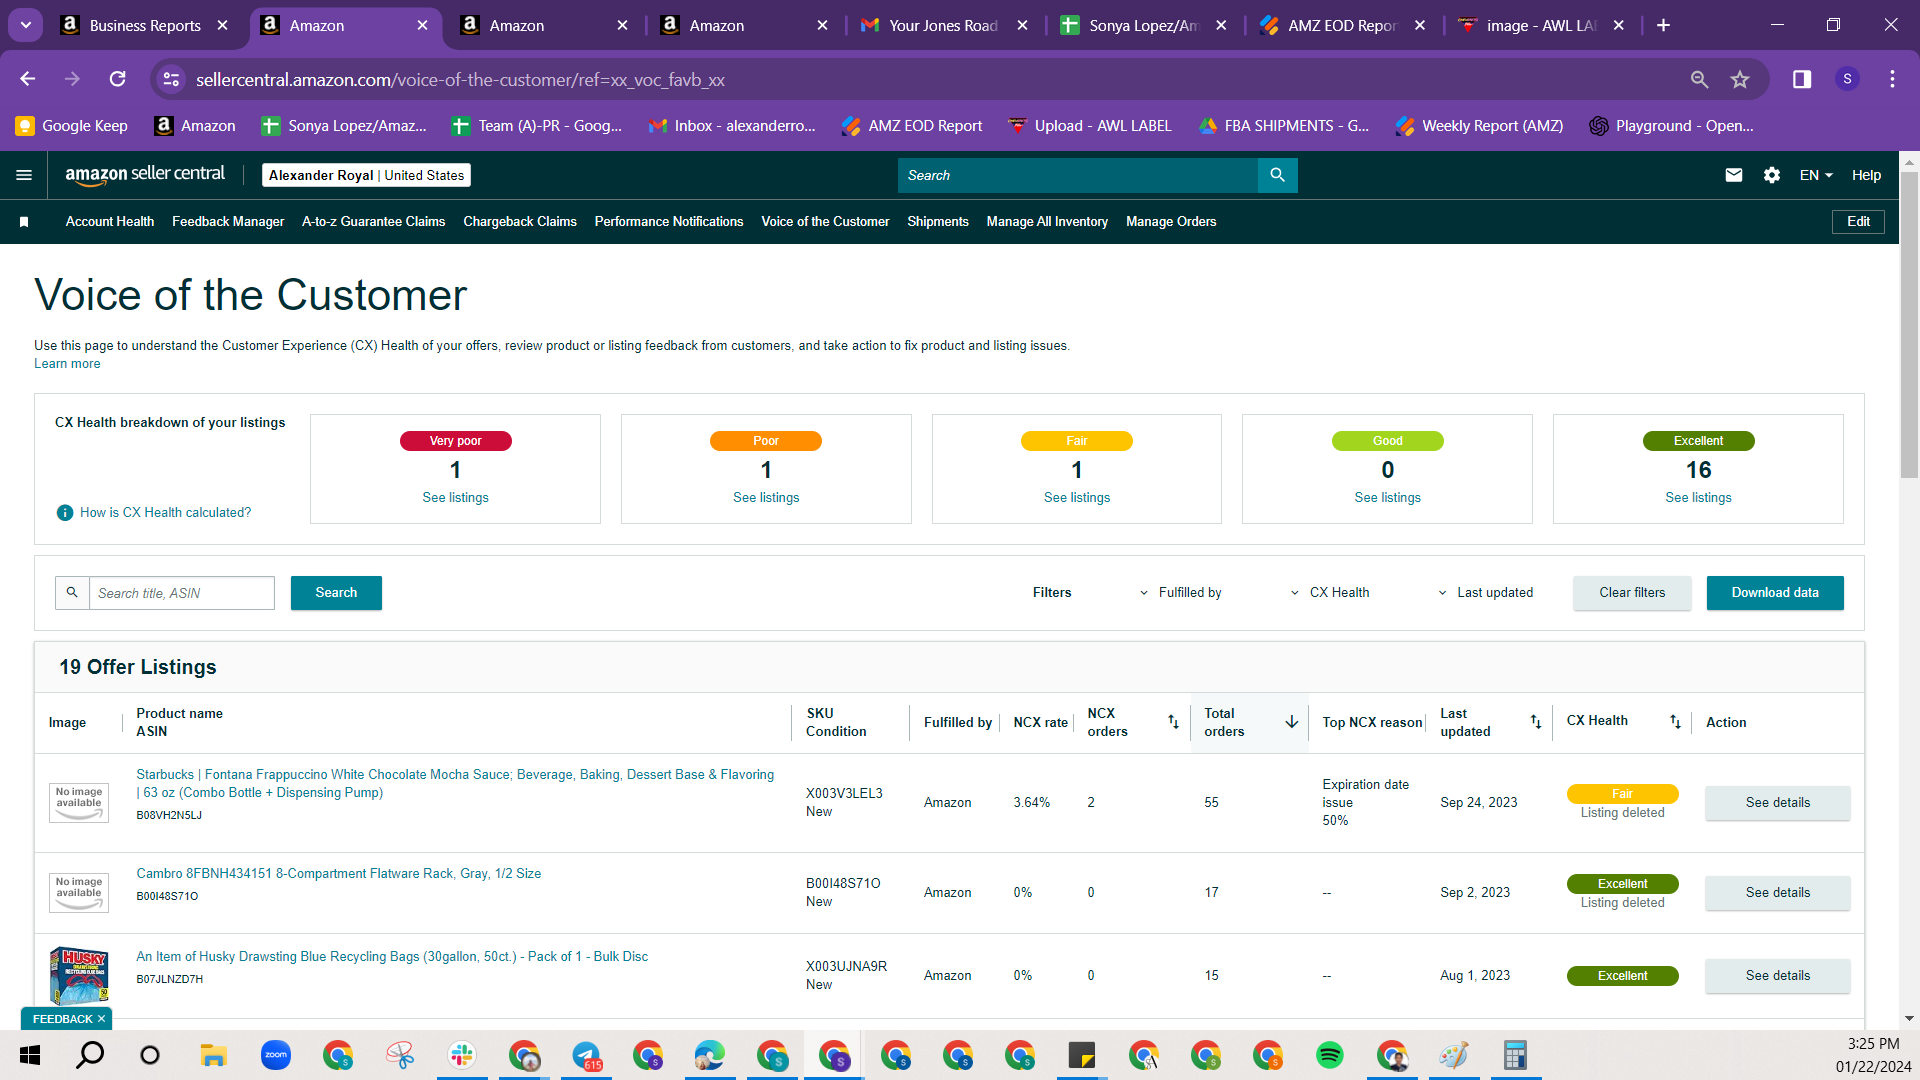Sort by NCX orders column arrows

coord(1174,722)
